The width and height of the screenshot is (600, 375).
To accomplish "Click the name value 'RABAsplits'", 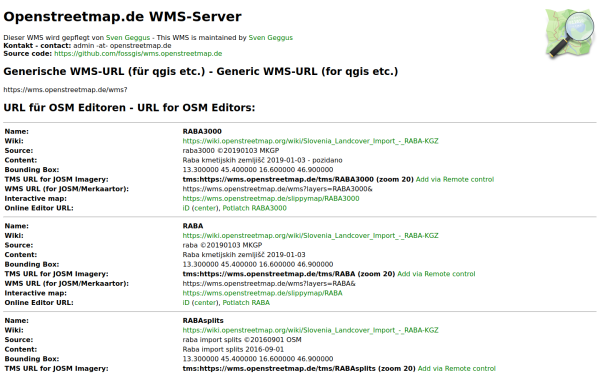I will pyautogui.click(x=203, y=321).
